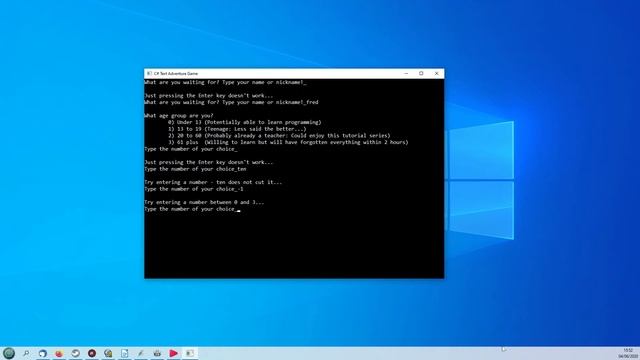
Task: Maximize the C# Text Adventure Game window
Action: coord(421,73)
